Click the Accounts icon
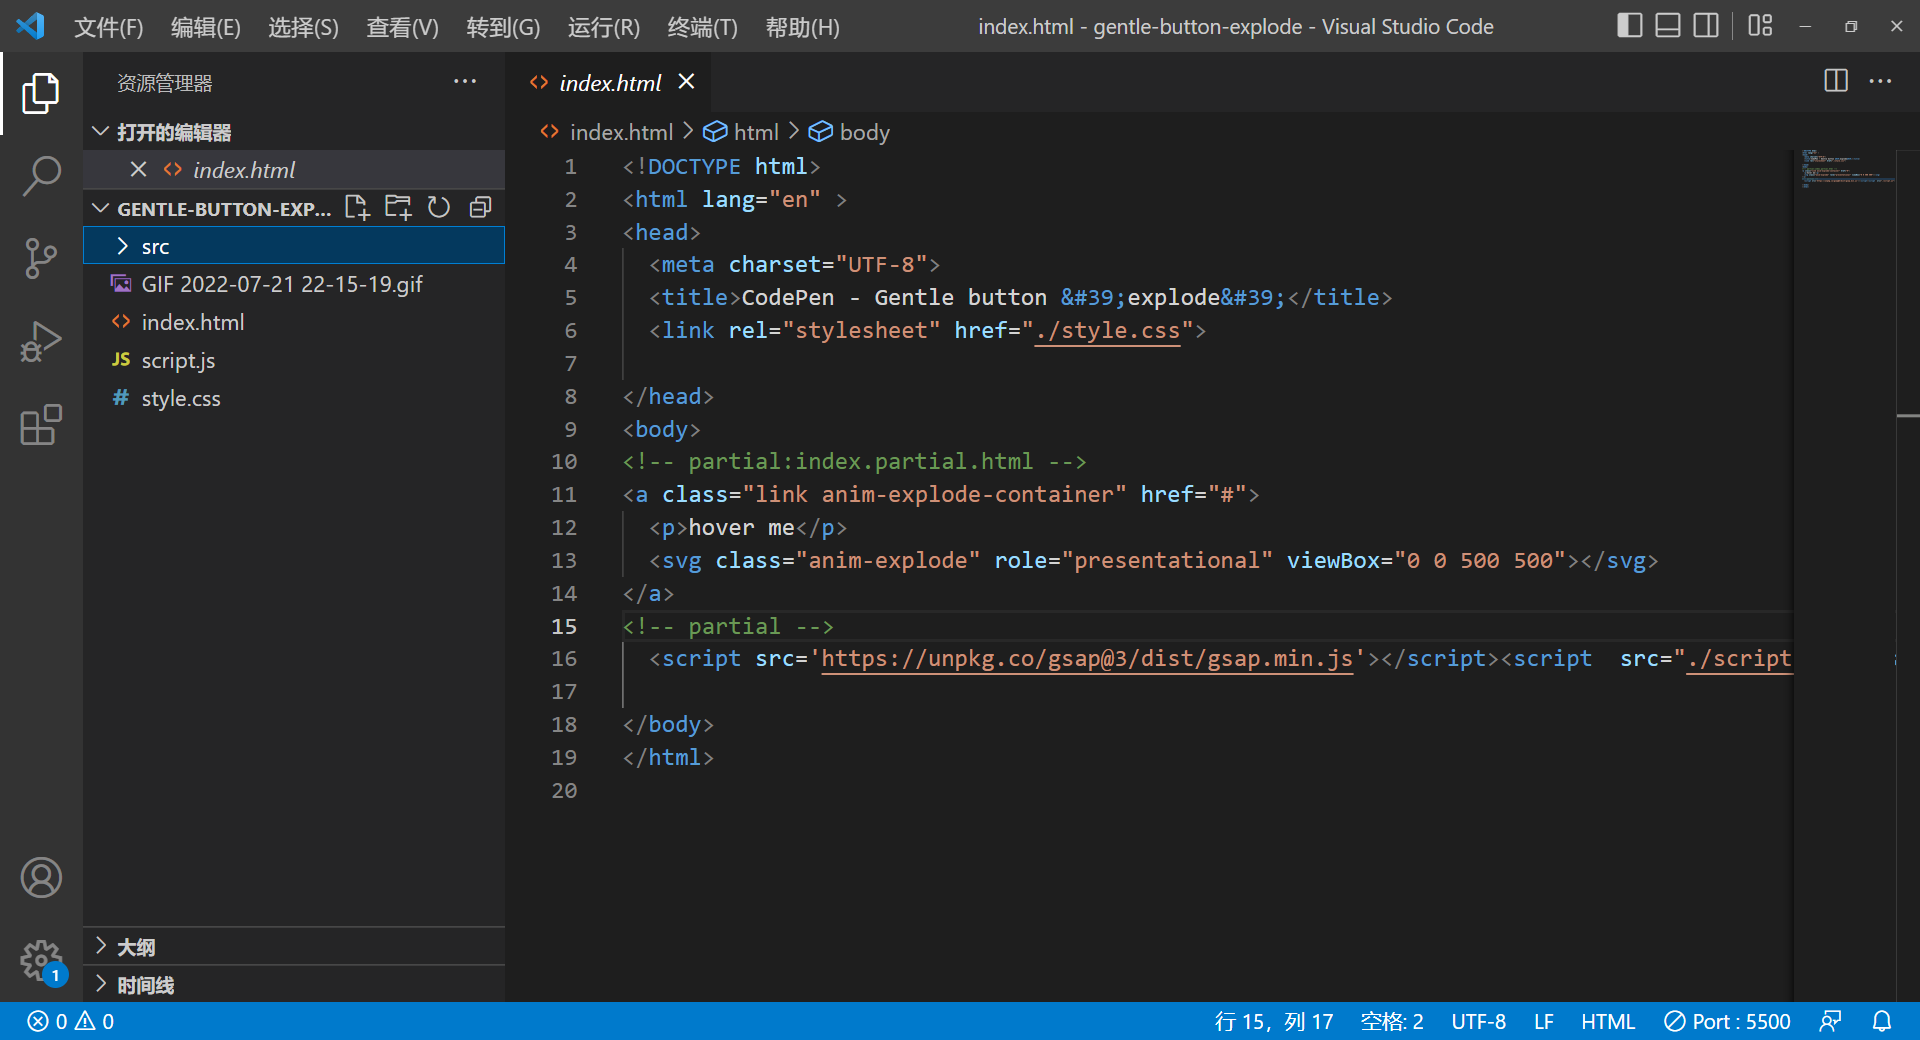 [x=41, y=878]
